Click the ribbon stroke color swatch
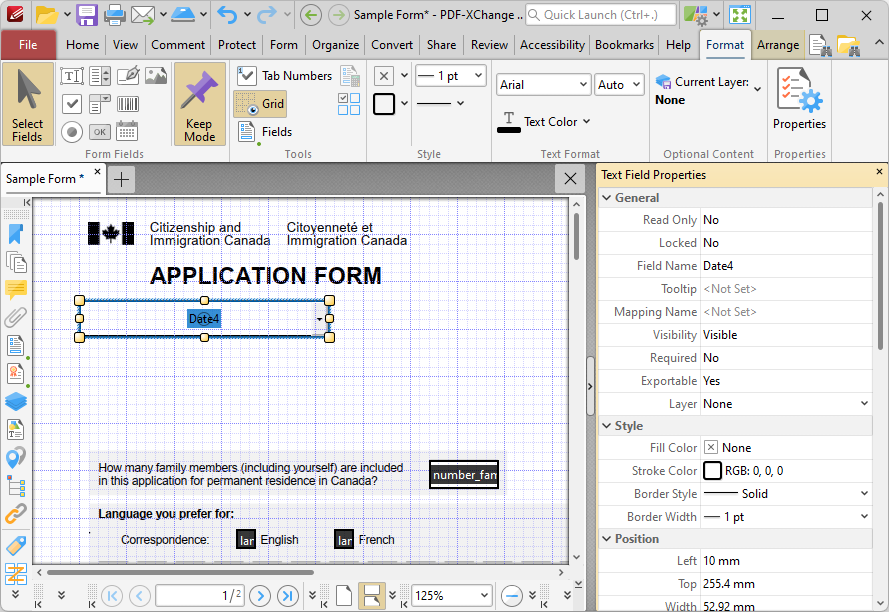 pyautogui.click(x=384, y=104)
